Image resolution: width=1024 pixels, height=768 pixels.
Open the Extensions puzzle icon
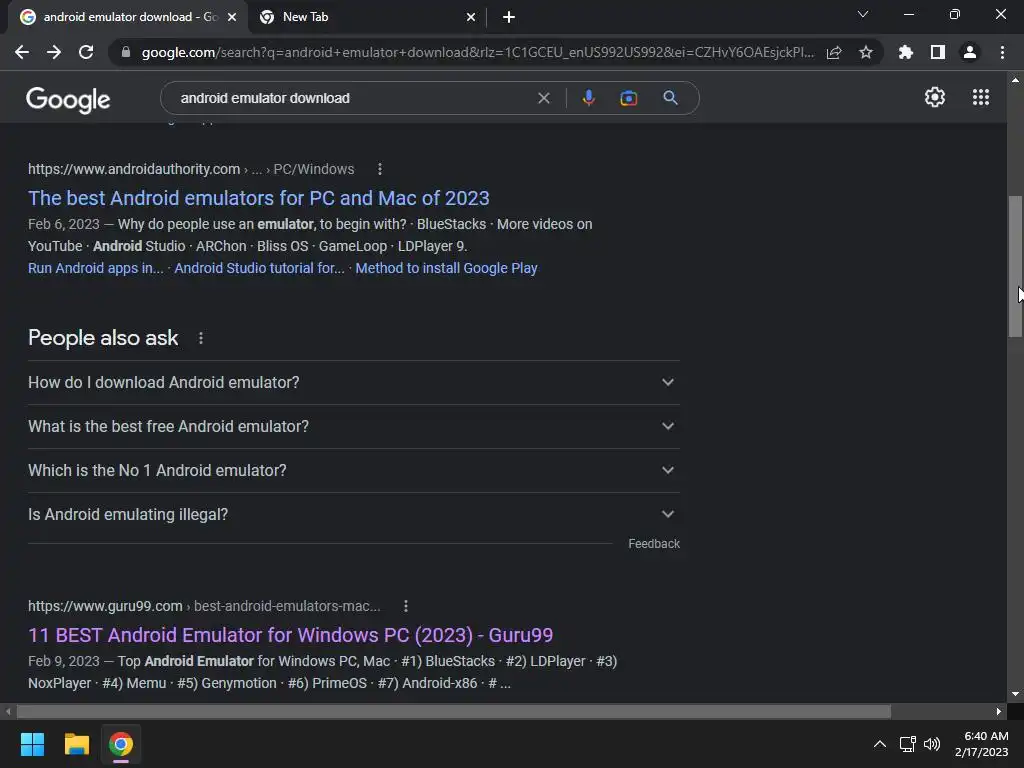click(906, 52)
